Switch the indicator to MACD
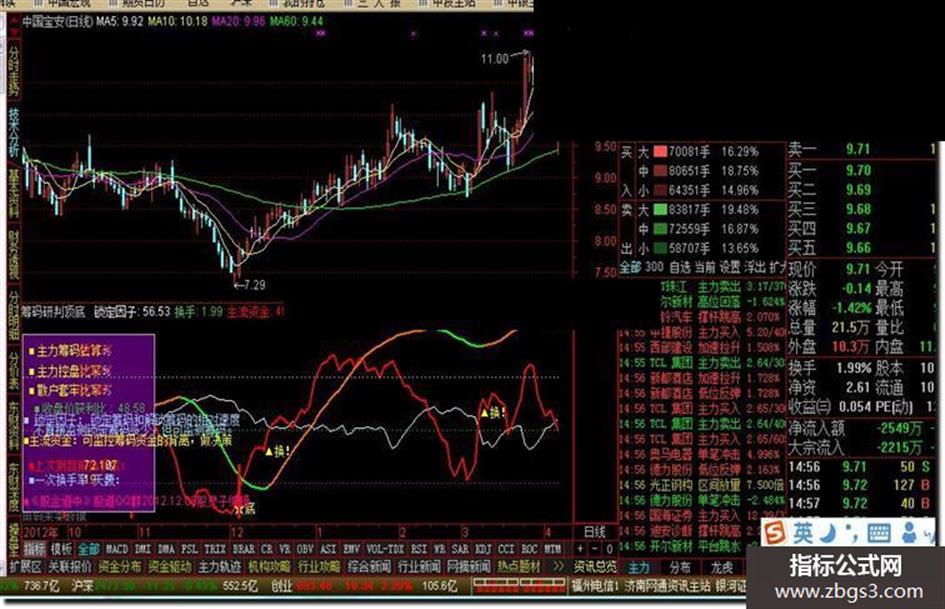 (117, 549)
